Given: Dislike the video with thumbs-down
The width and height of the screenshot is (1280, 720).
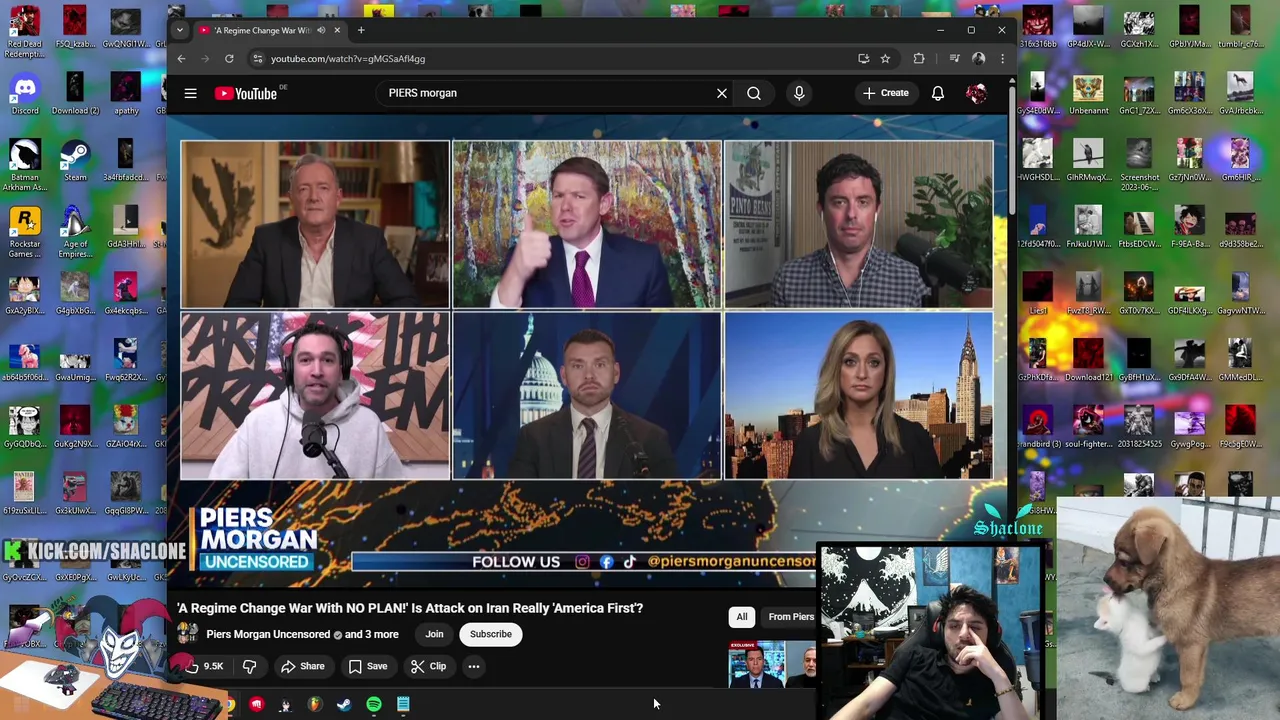Looking at the screenshot, I should point(249,666).
